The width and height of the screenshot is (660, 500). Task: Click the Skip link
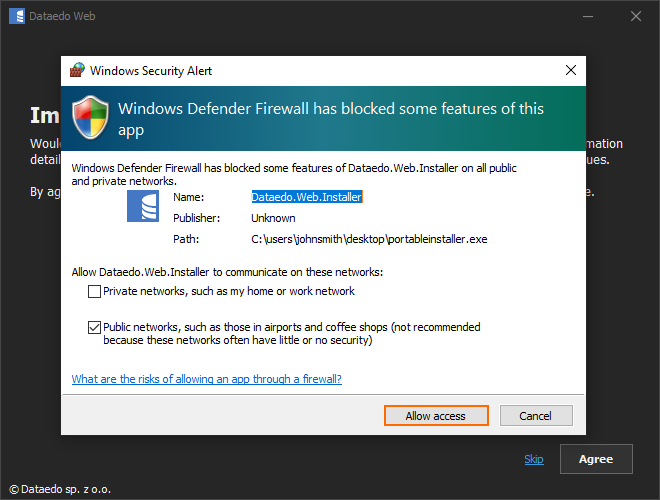pos(534,459)
